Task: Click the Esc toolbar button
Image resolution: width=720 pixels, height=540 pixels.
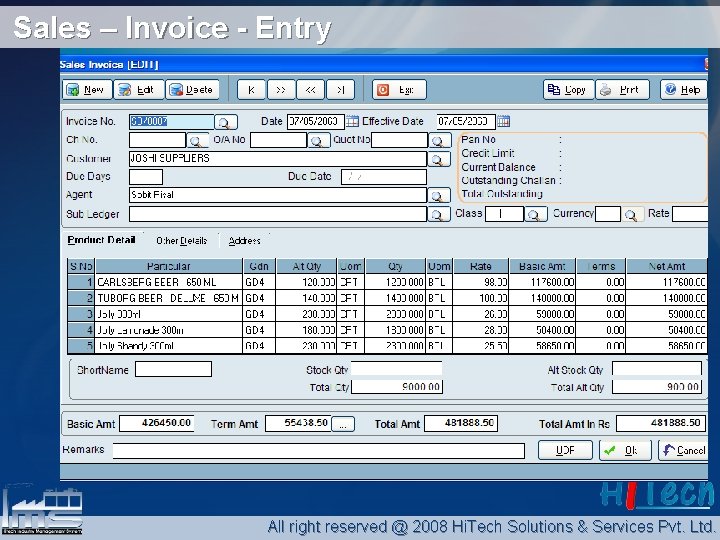Action: (399, 90)
